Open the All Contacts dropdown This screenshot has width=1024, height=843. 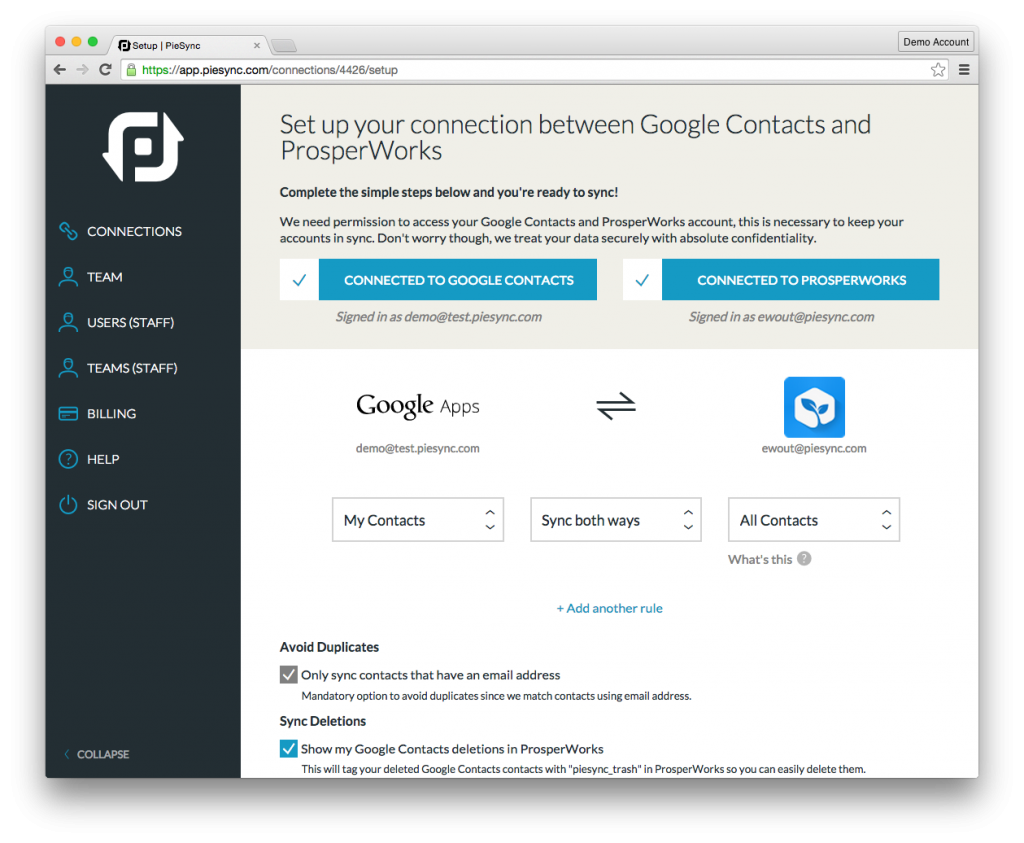(814, 520)
